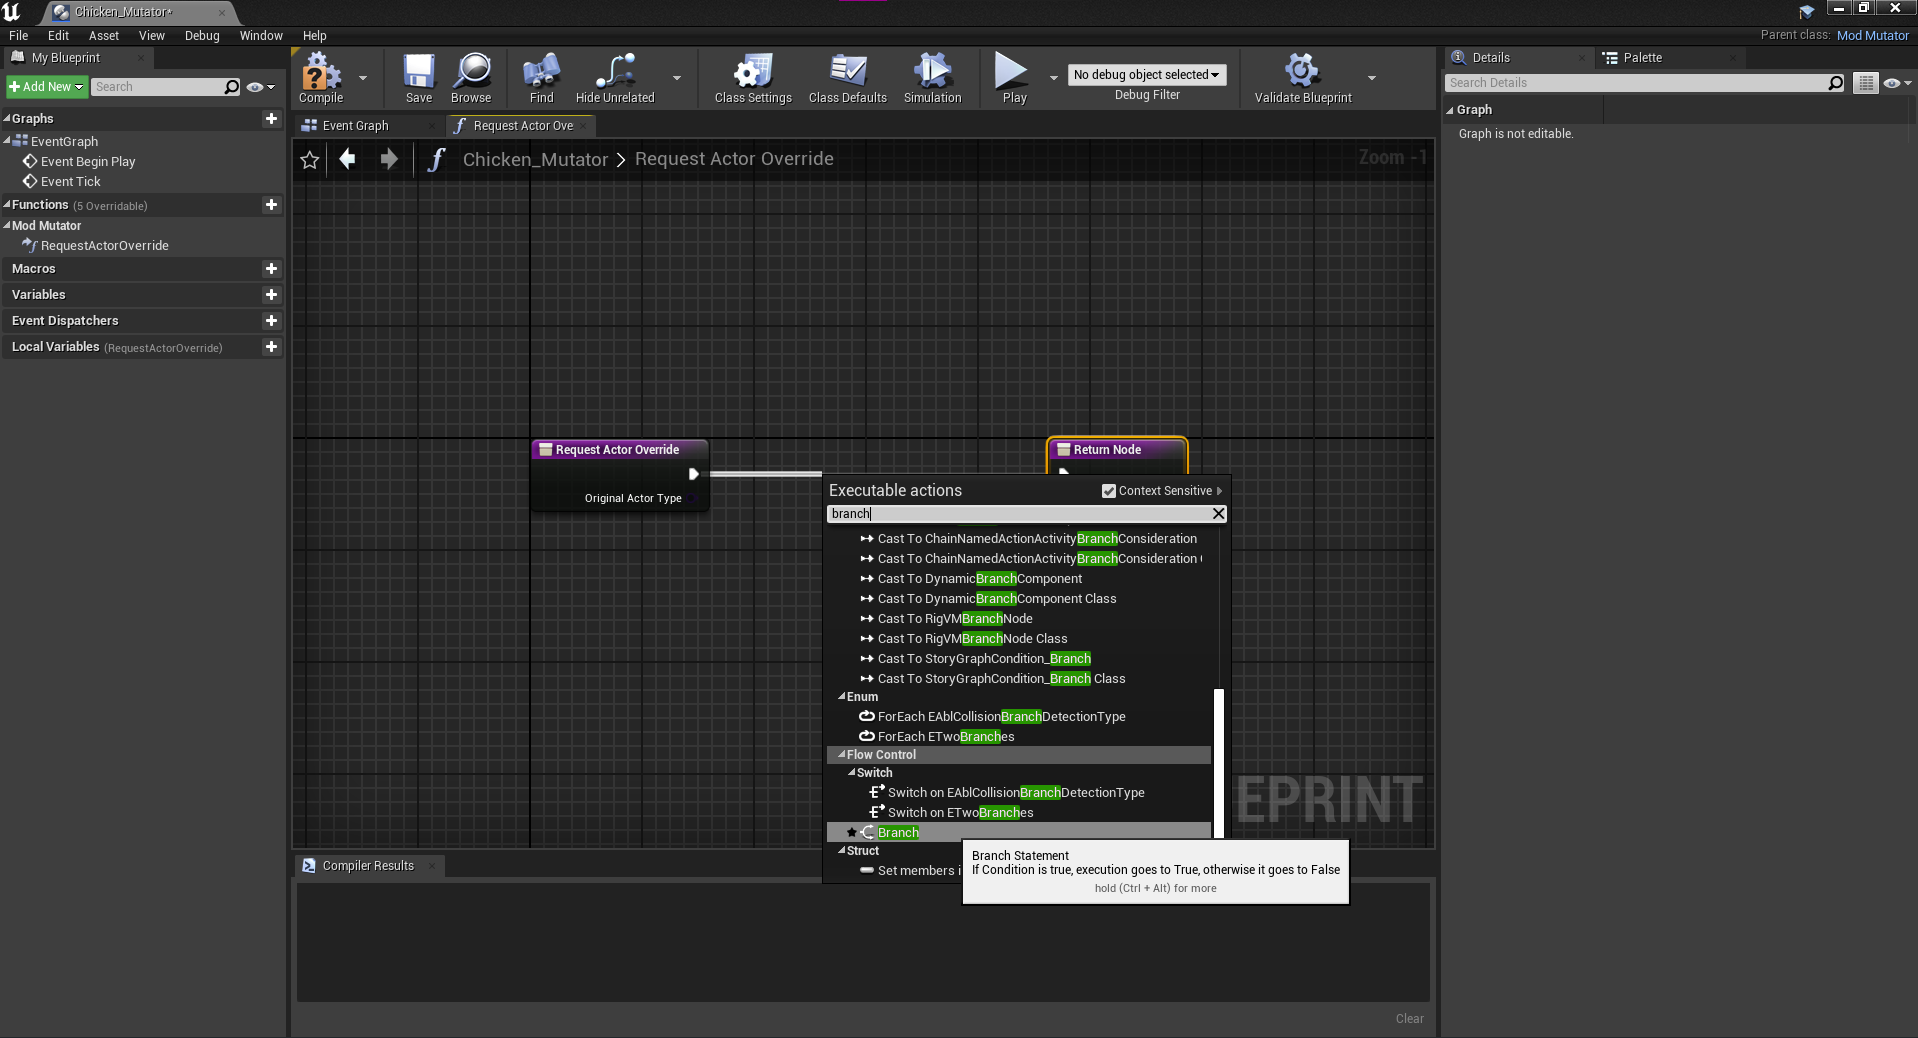Open the File menu
Viewport: 1918px width, 1038px height.
[19, 35]
